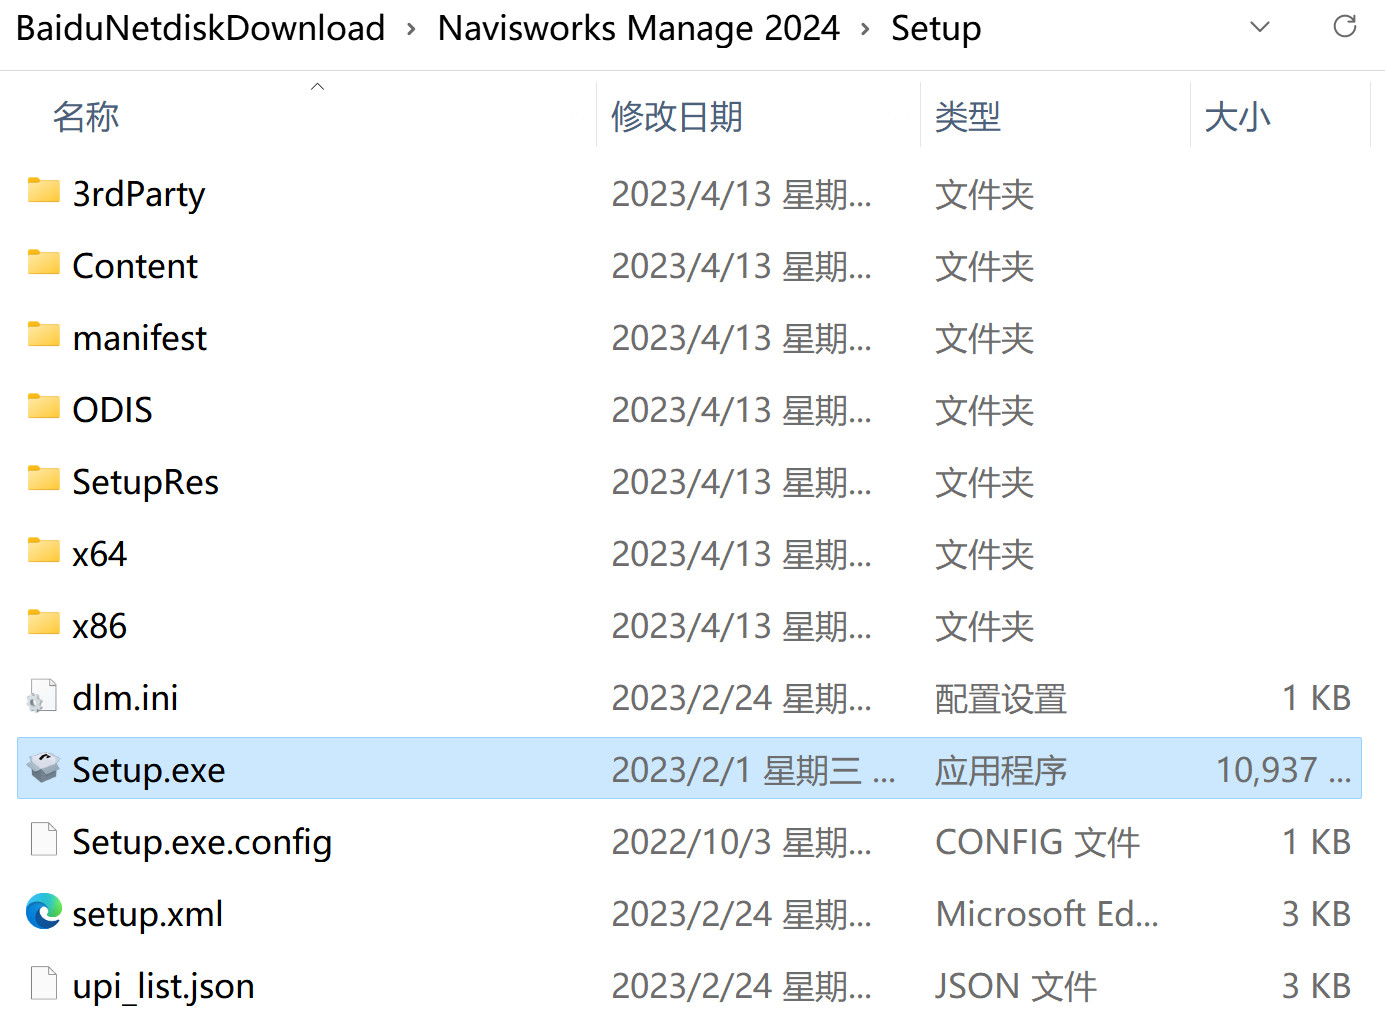Go to Navisworks Manage 2024 breadcrumb

639,28
